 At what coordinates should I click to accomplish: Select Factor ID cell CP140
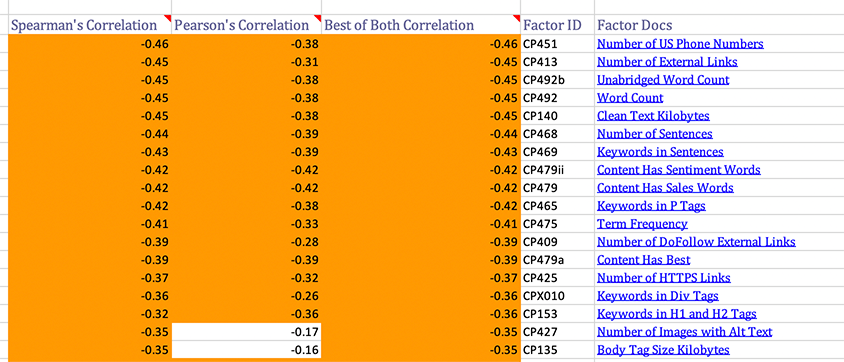coord(557,116)
